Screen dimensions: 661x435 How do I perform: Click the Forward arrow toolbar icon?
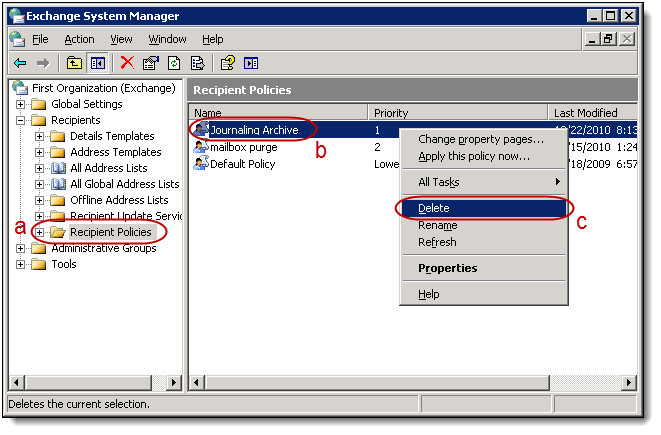pyautogui.click(x=43, y=64)
